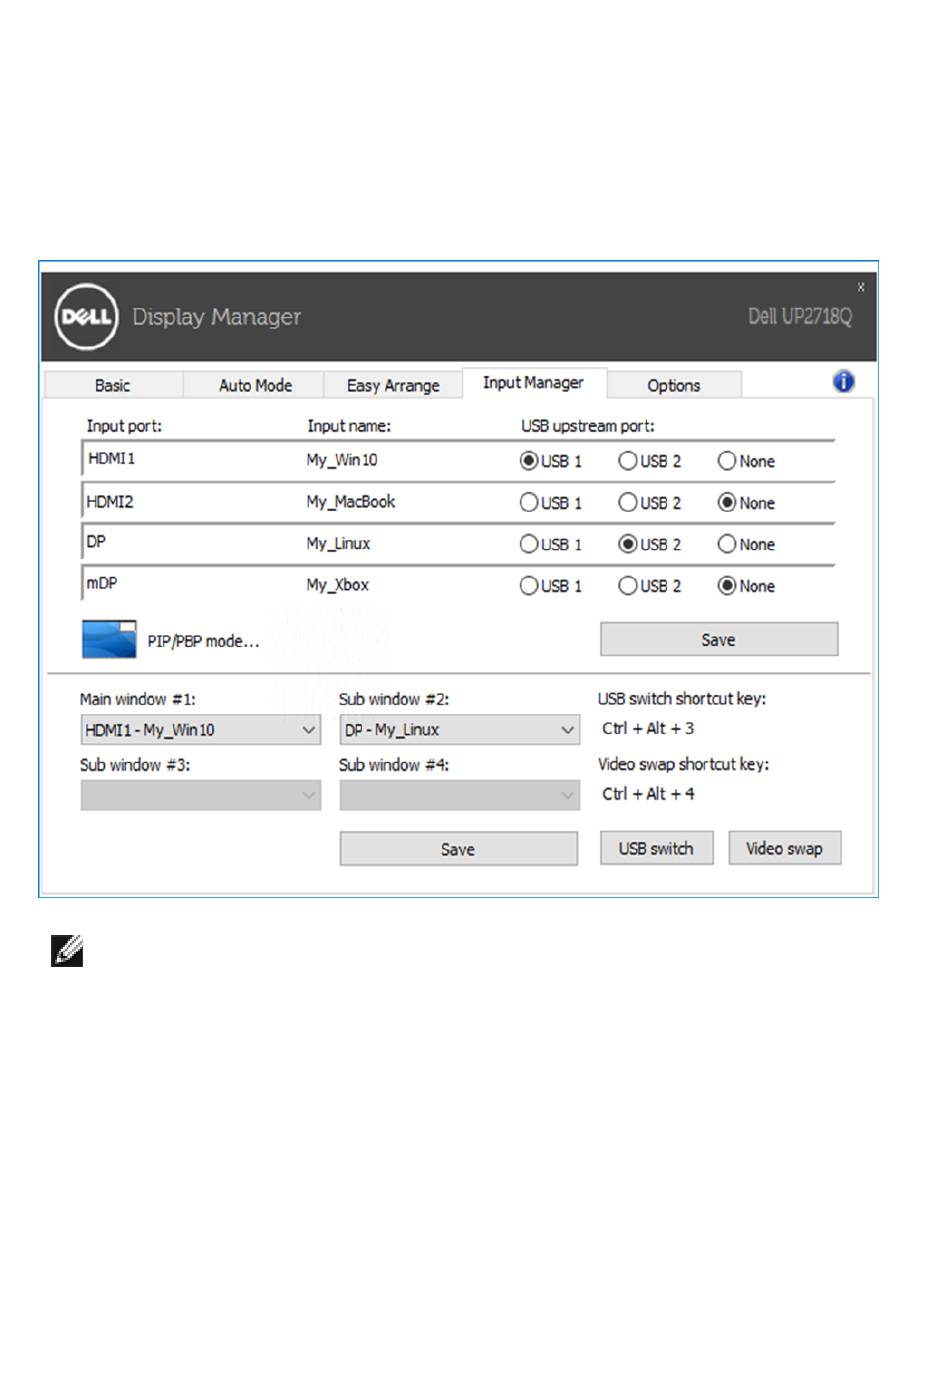Open Sub window #3 dropdown

pos(200,796)
